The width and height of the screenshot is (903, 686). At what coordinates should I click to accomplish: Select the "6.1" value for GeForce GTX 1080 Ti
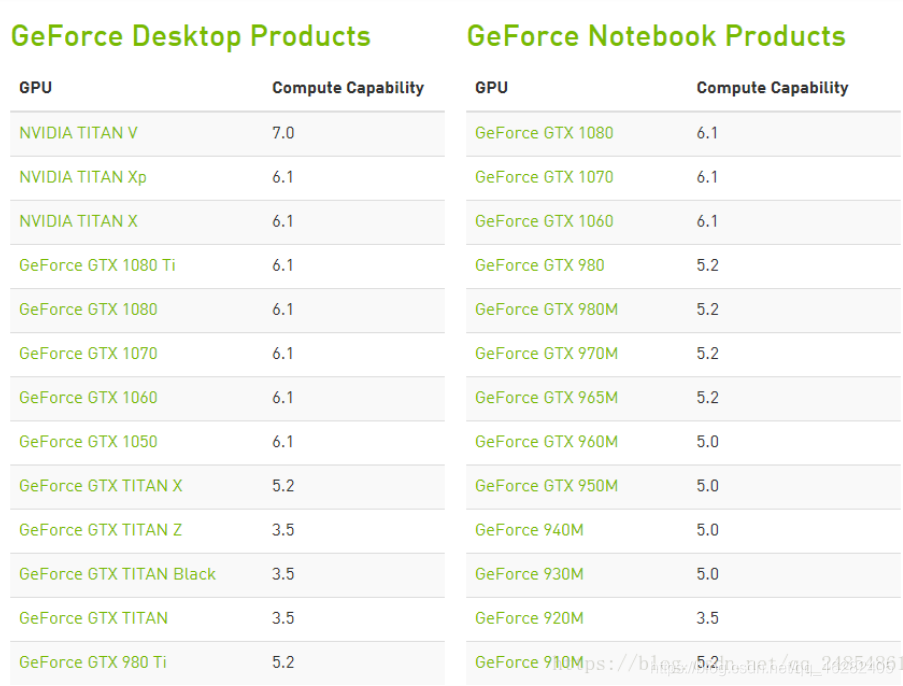(x=283, y=266)
